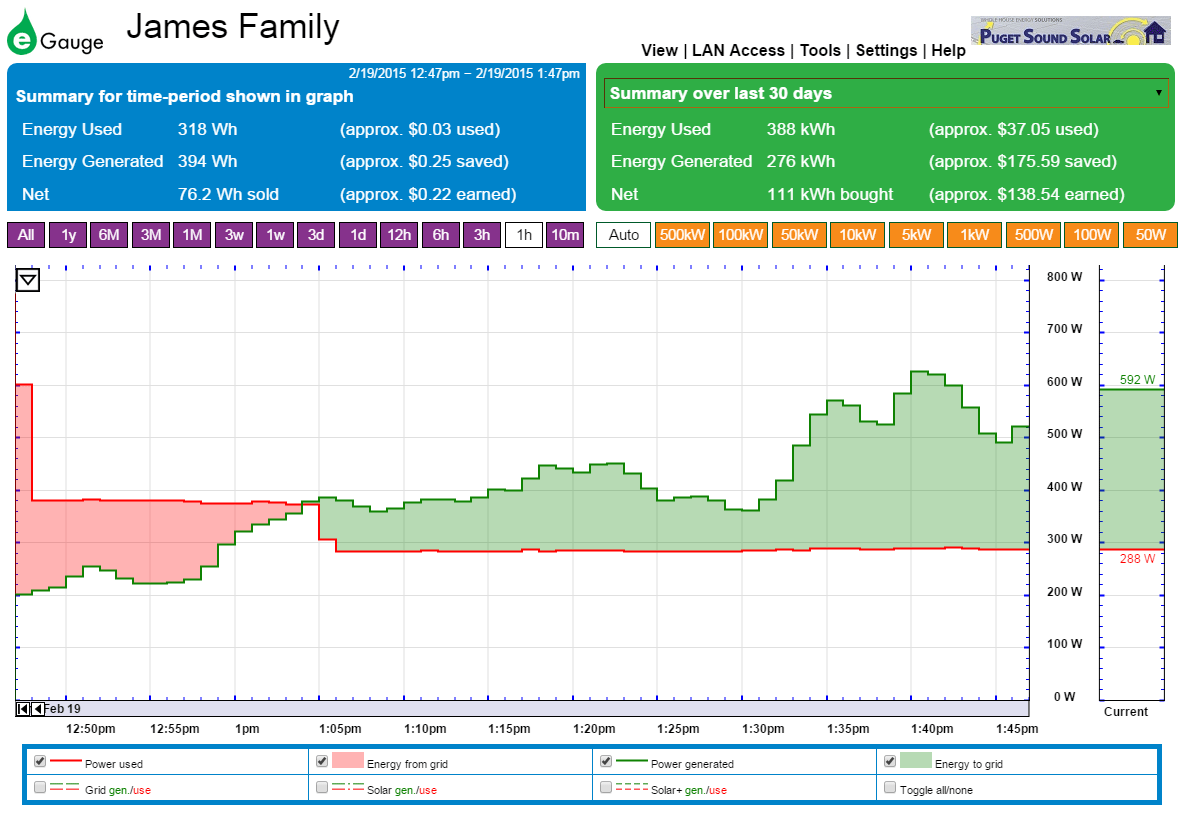Enable the Solar gen./use checkbox
This screenshot has height=813, width=1184.
pos(322,787)
